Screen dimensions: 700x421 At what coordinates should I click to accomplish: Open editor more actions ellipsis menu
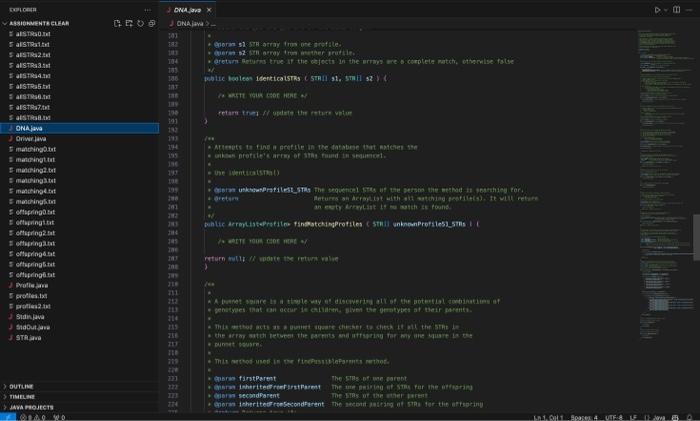click(x=690, y=10)
